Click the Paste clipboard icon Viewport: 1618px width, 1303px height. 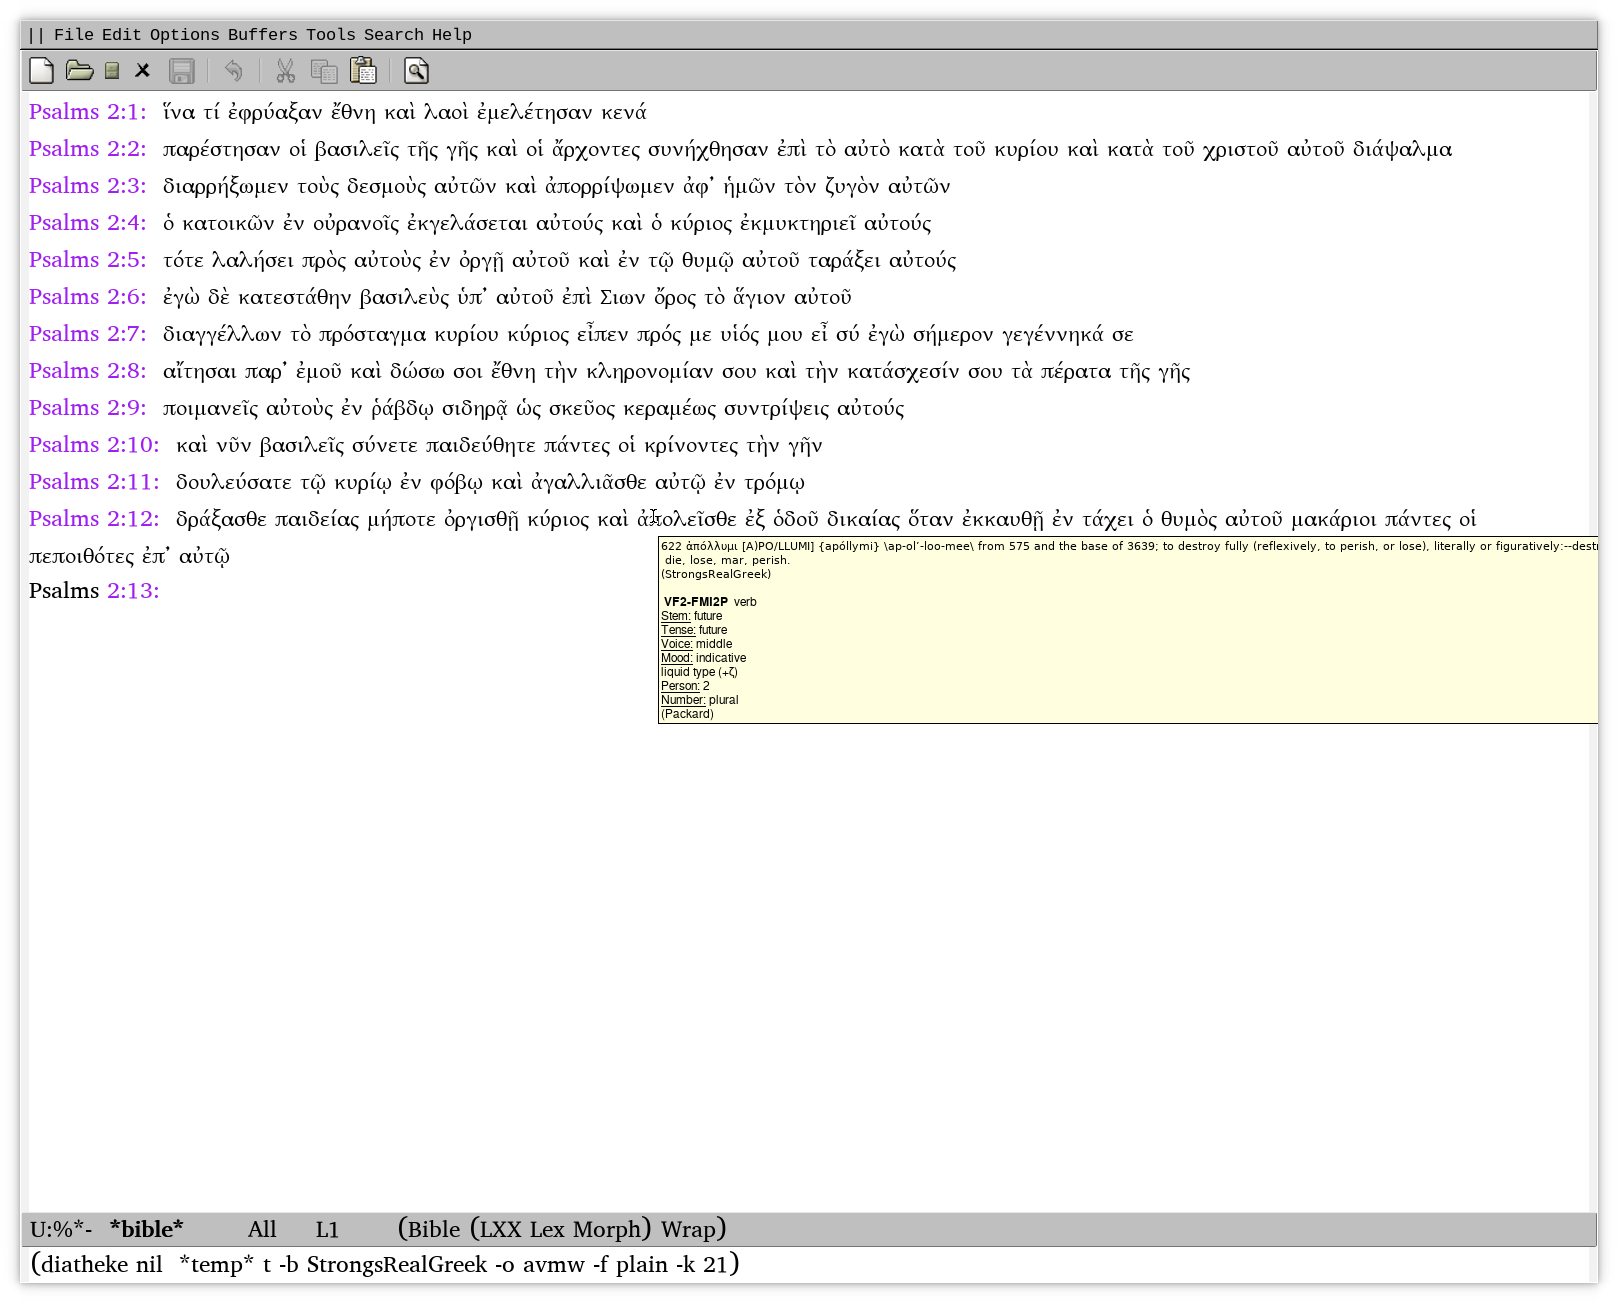coord(363,71)
